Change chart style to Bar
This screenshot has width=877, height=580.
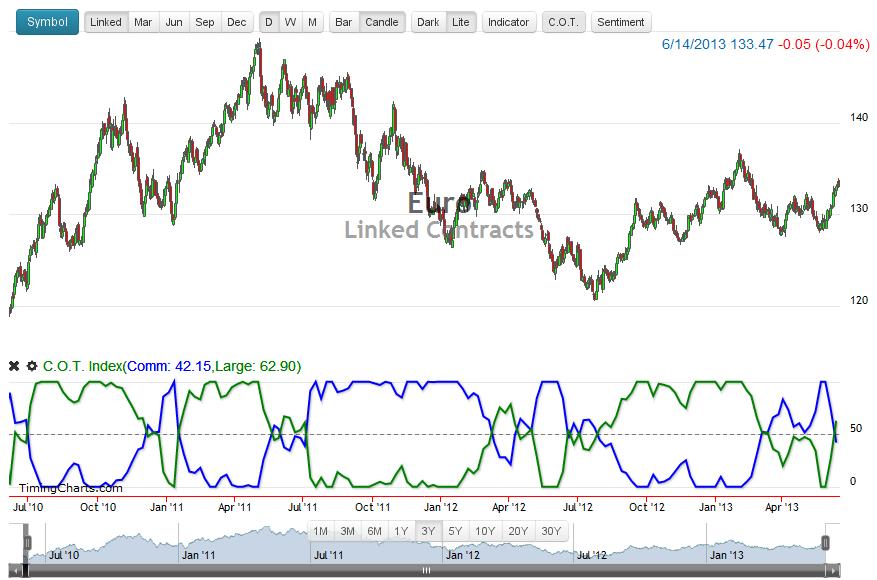[x=343, y=22]
